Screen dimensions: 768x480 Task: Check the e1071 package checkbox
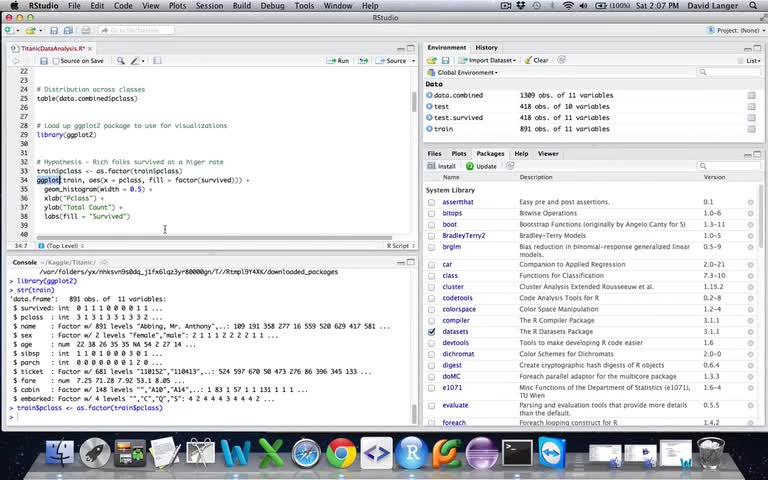click(431, 388)
